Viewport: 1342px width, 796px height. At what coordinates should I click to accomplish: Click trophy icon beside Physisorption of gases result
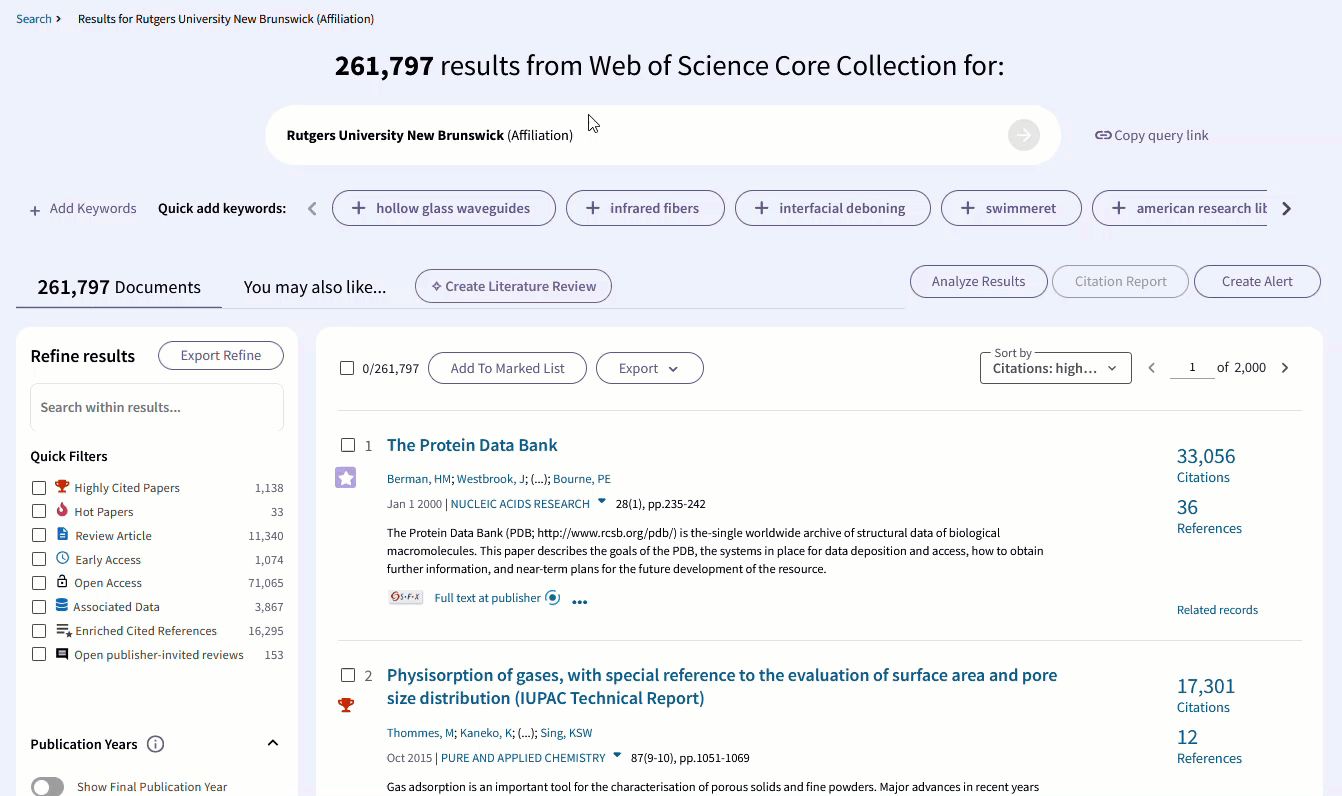(345, 705)
